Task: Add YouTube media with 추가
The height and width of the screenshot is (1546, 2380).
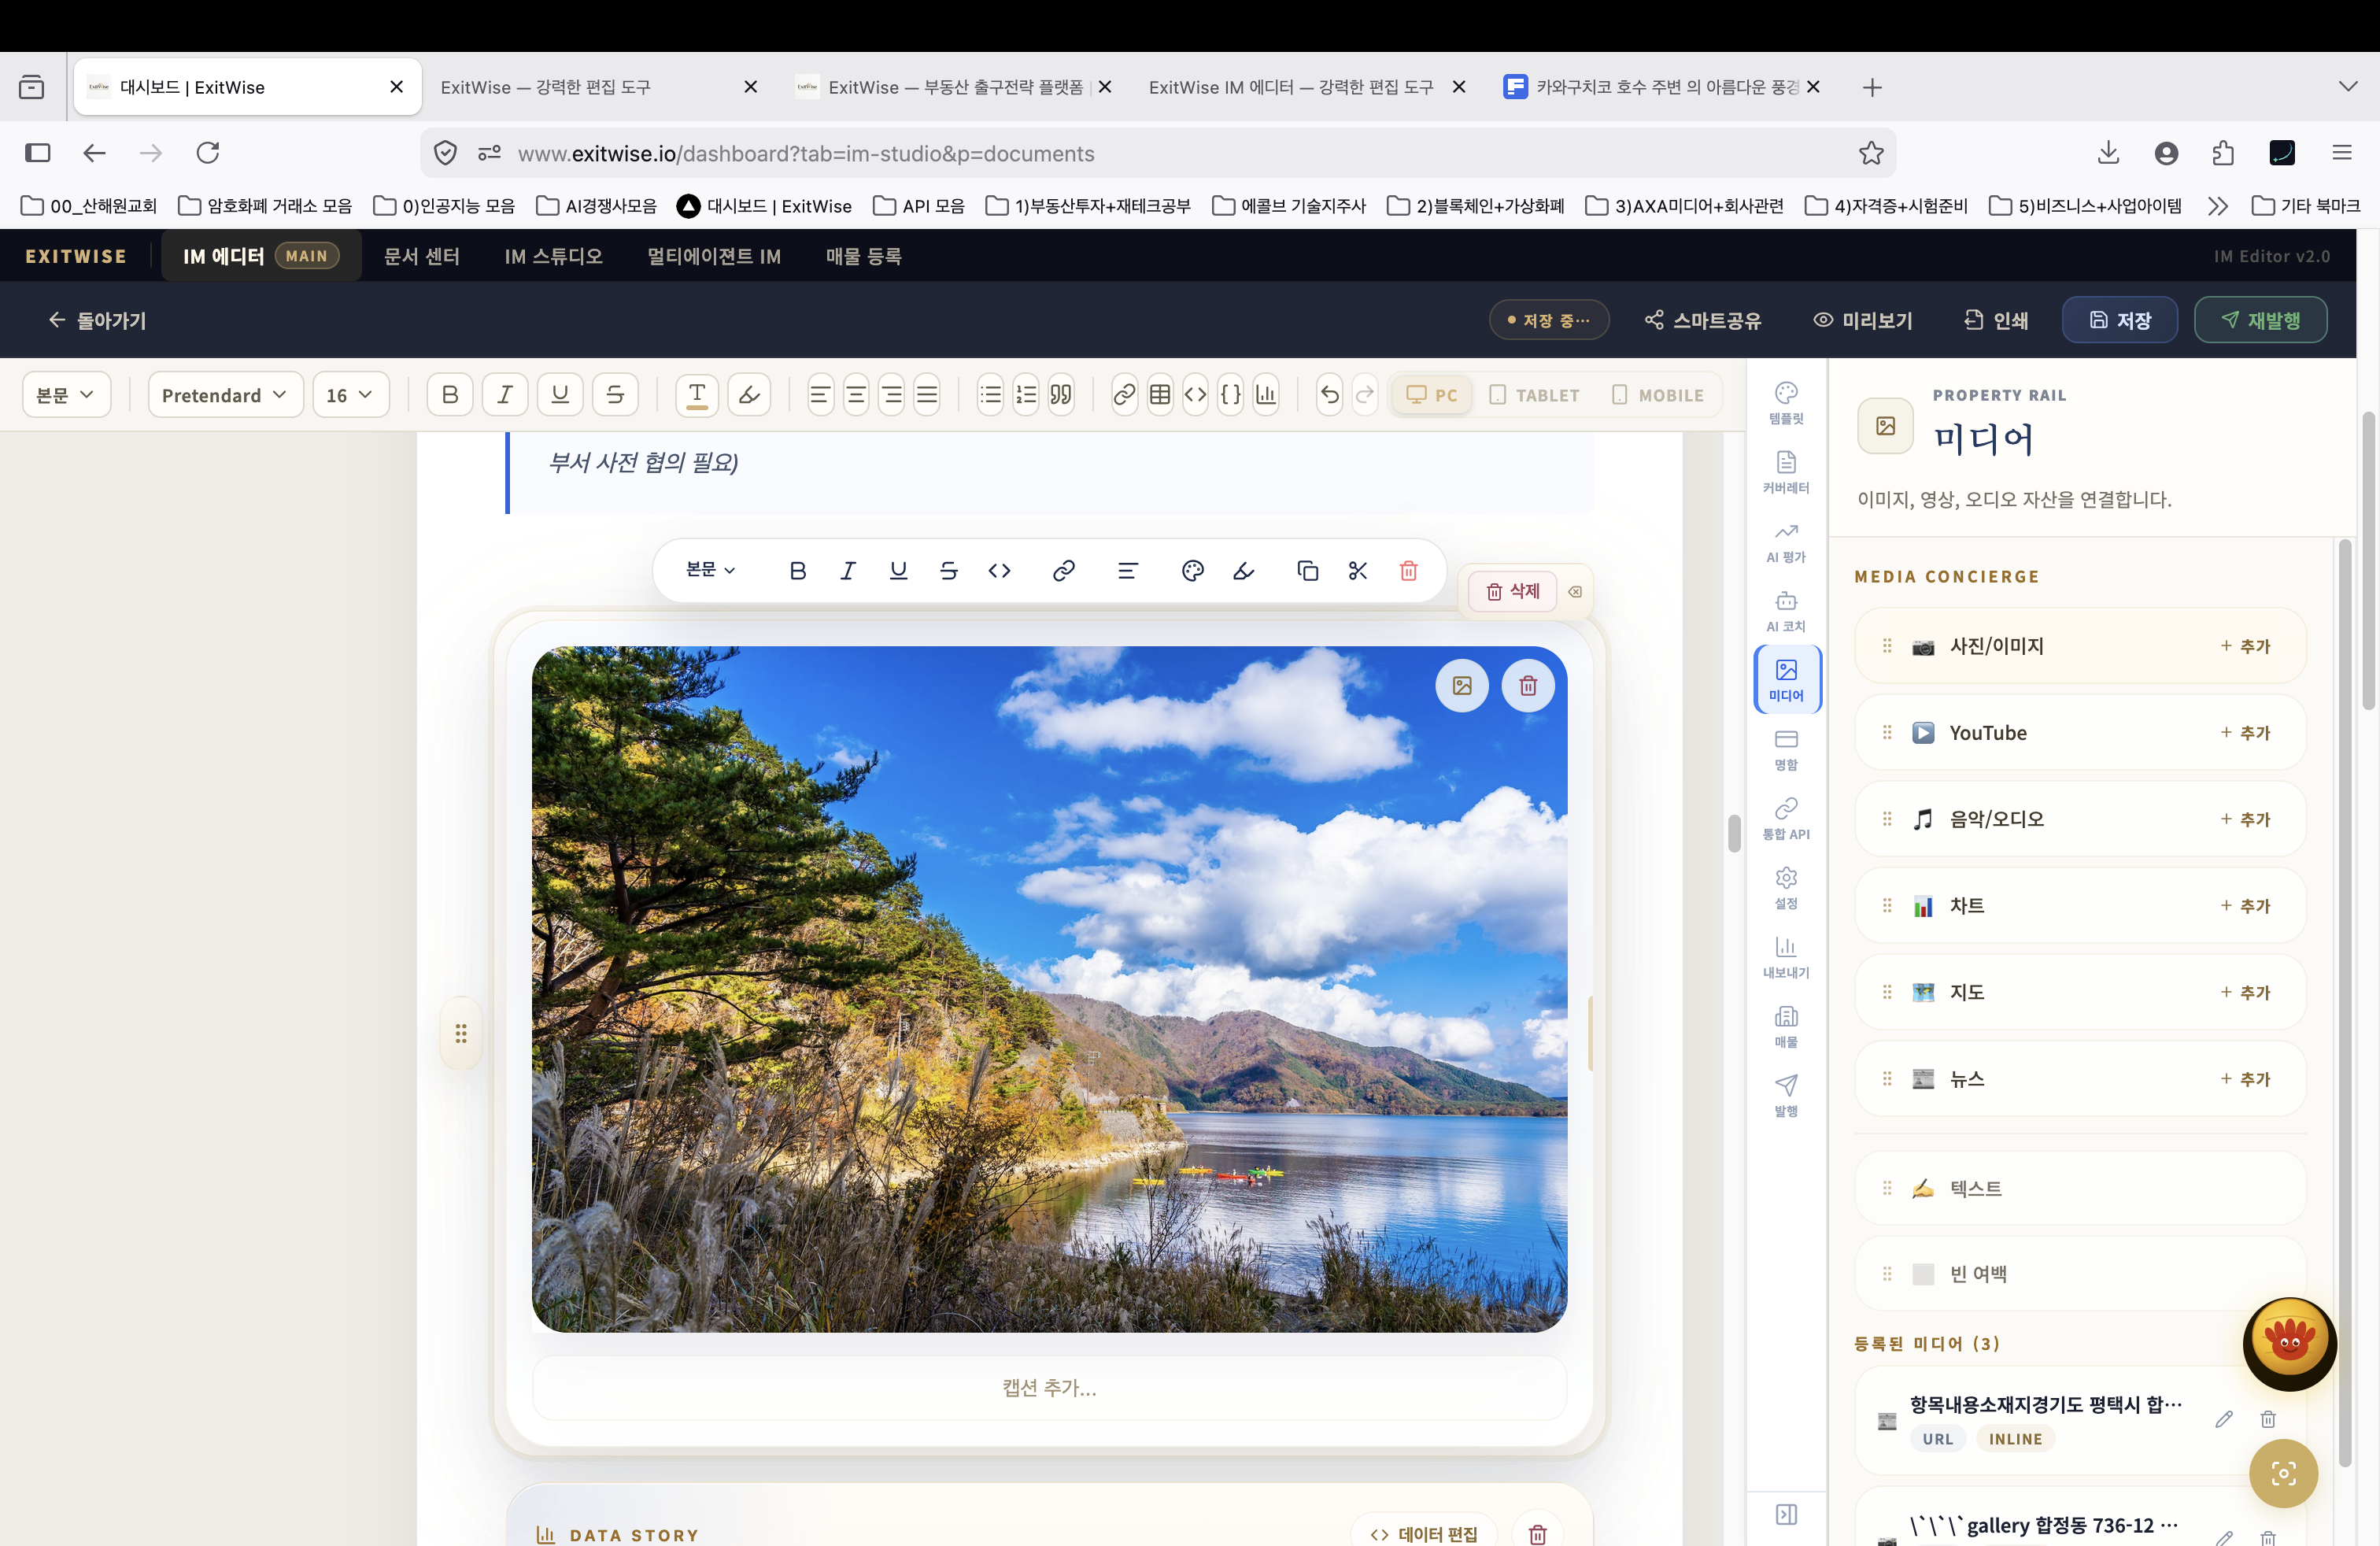Action: click(x=2245, y=733)
